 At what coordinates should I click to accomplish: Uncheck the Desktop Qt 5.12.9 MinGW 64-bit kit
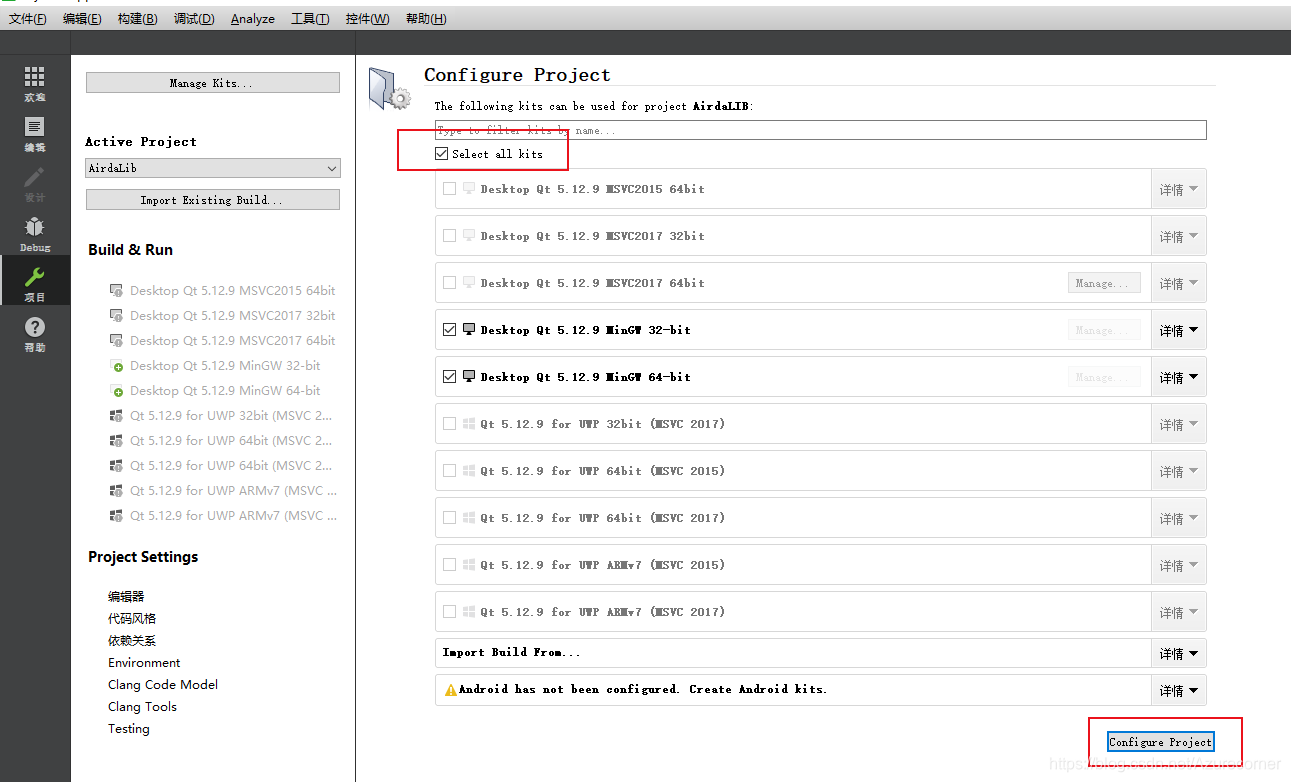[x=449, y=376]
